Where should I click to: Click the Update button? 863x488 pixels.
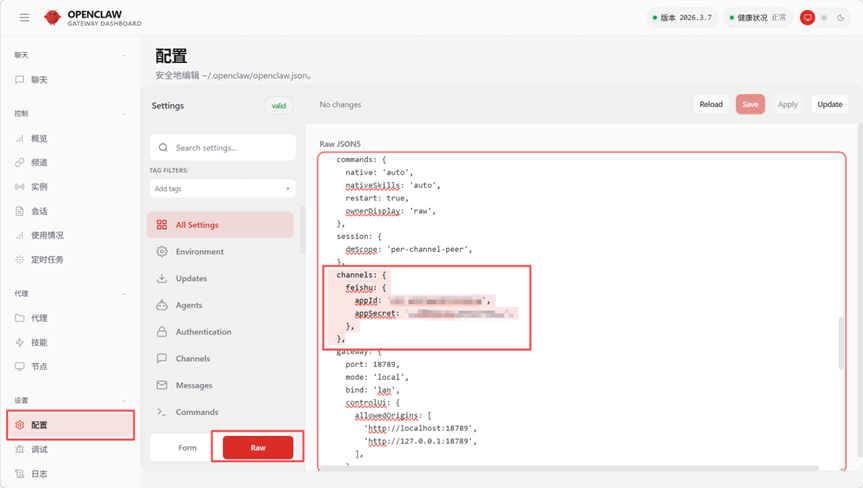(830, 104)
